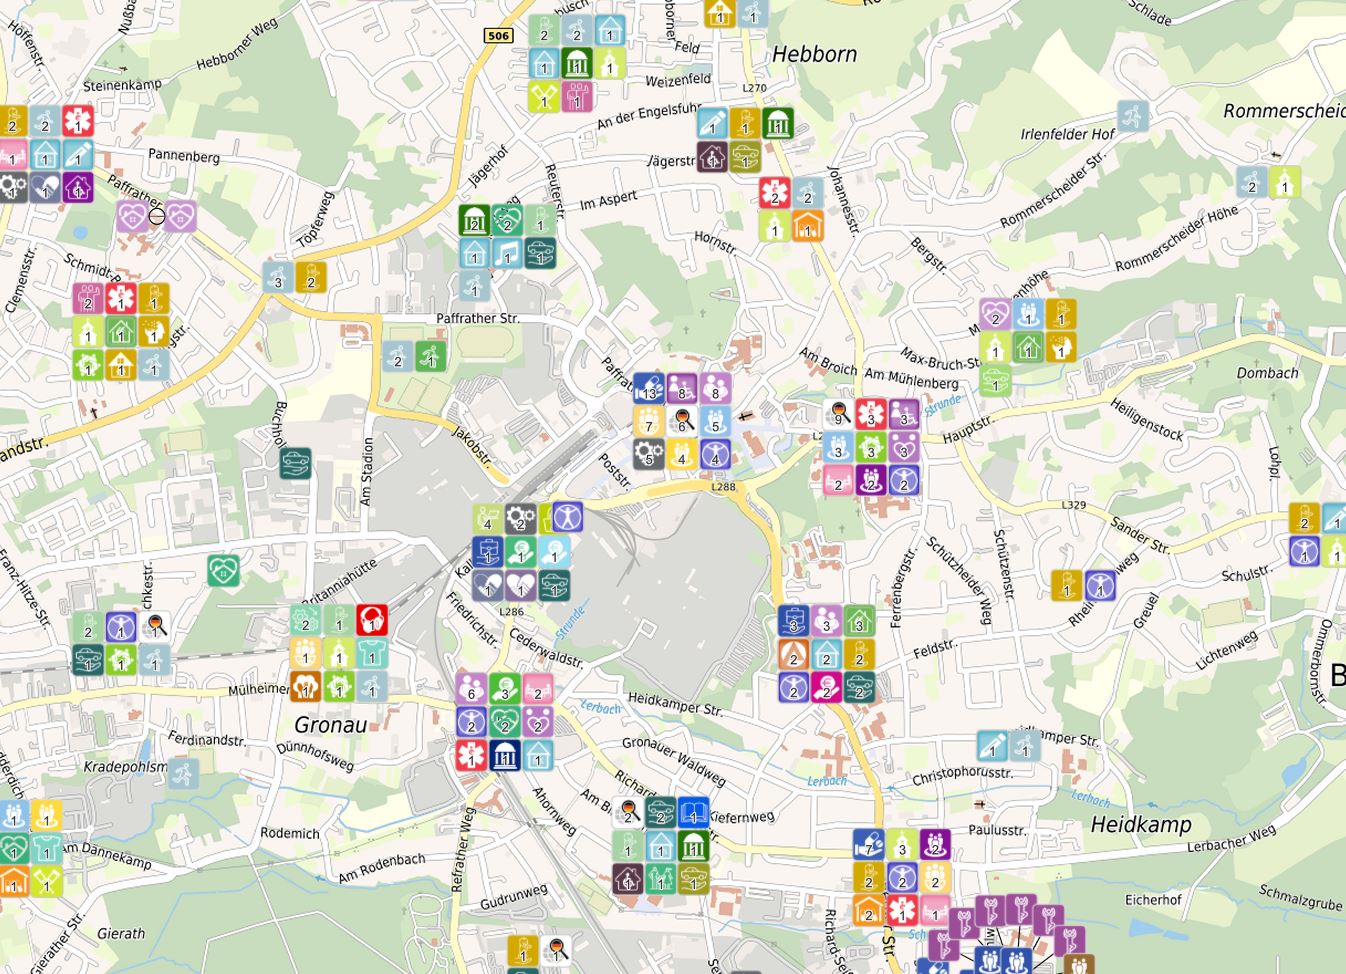Select the Gudrunweg label
1346x974 pixels.
coord(514,897)
